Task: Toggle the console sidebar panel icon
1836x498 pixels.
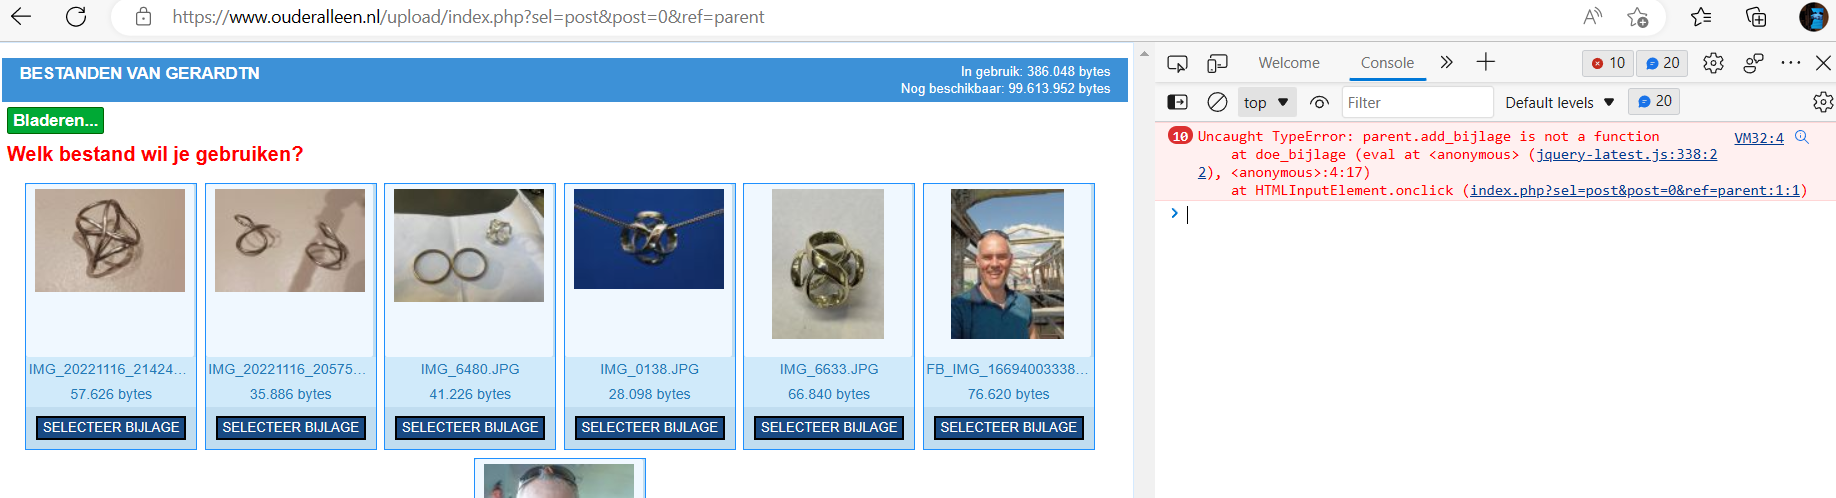Action: (x=1178, y=102)
